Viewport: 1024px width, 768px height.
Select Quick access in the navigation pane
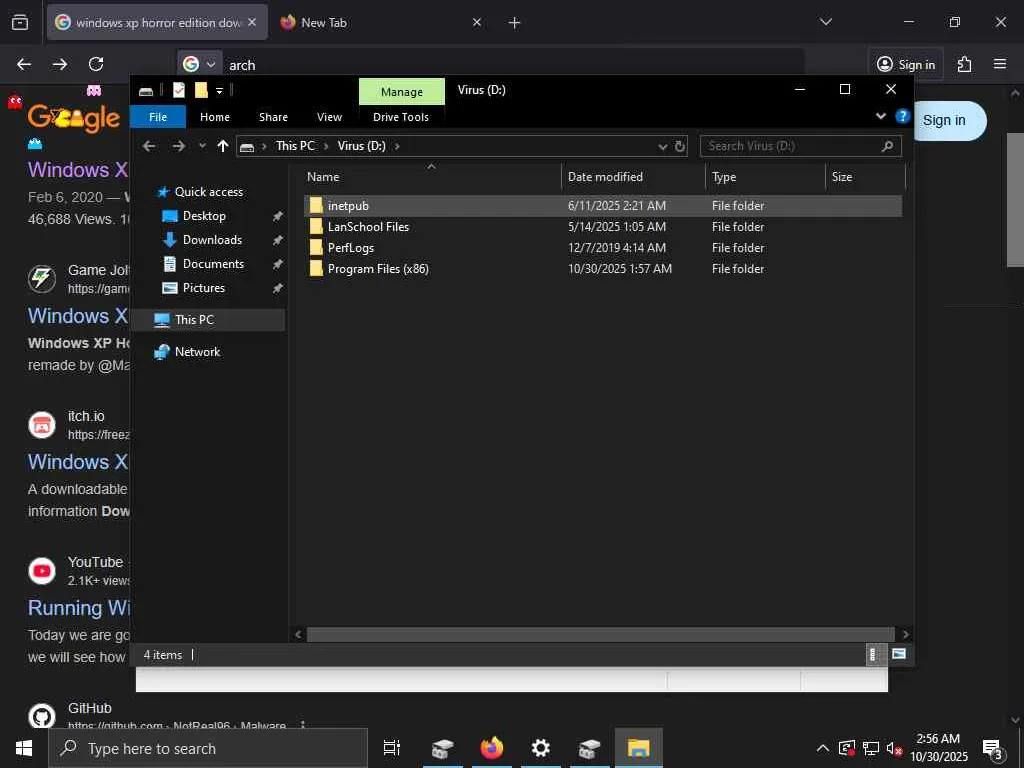click(x=208, y=192)
